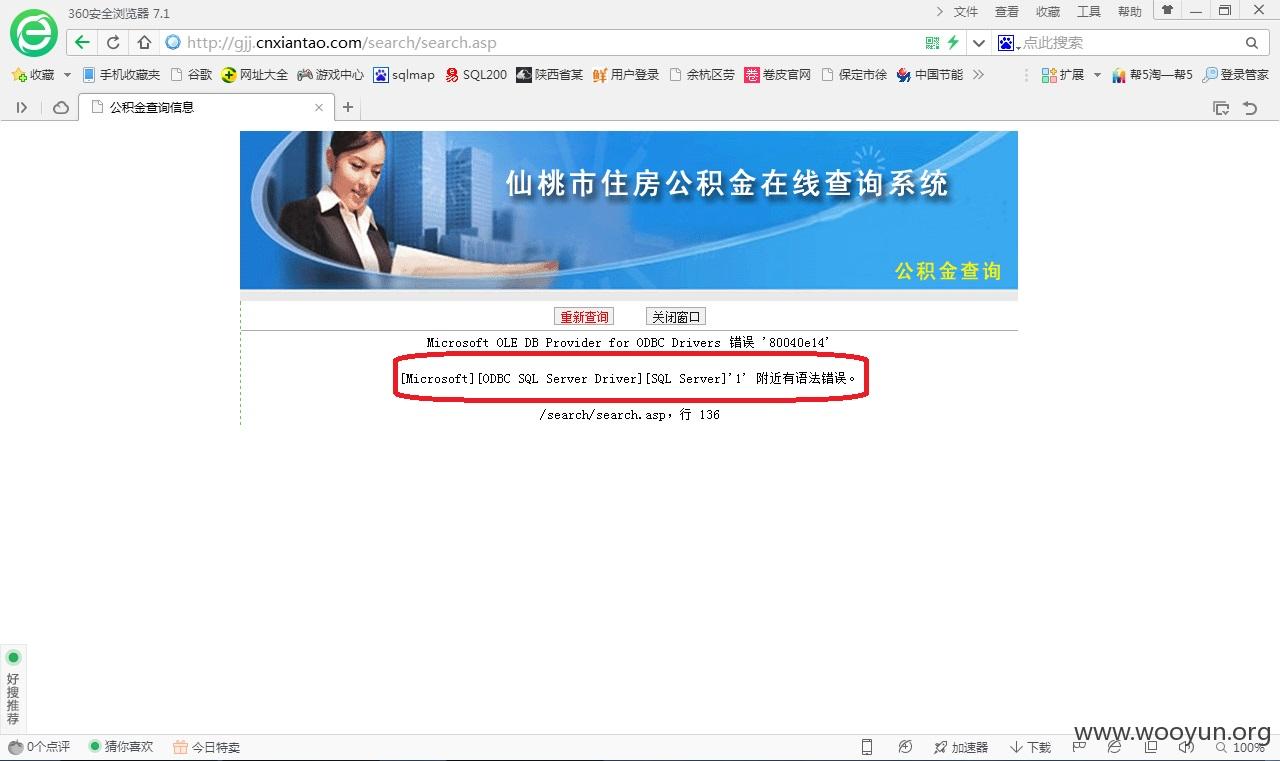The image size is (1280, 761).
Task: Open the SQL200 bookmark
Action: [476, 75]
